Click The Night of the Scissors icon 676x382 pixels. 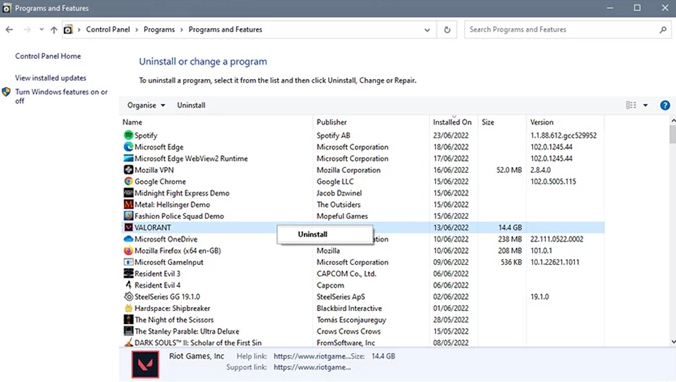click(x=128, y=319)
